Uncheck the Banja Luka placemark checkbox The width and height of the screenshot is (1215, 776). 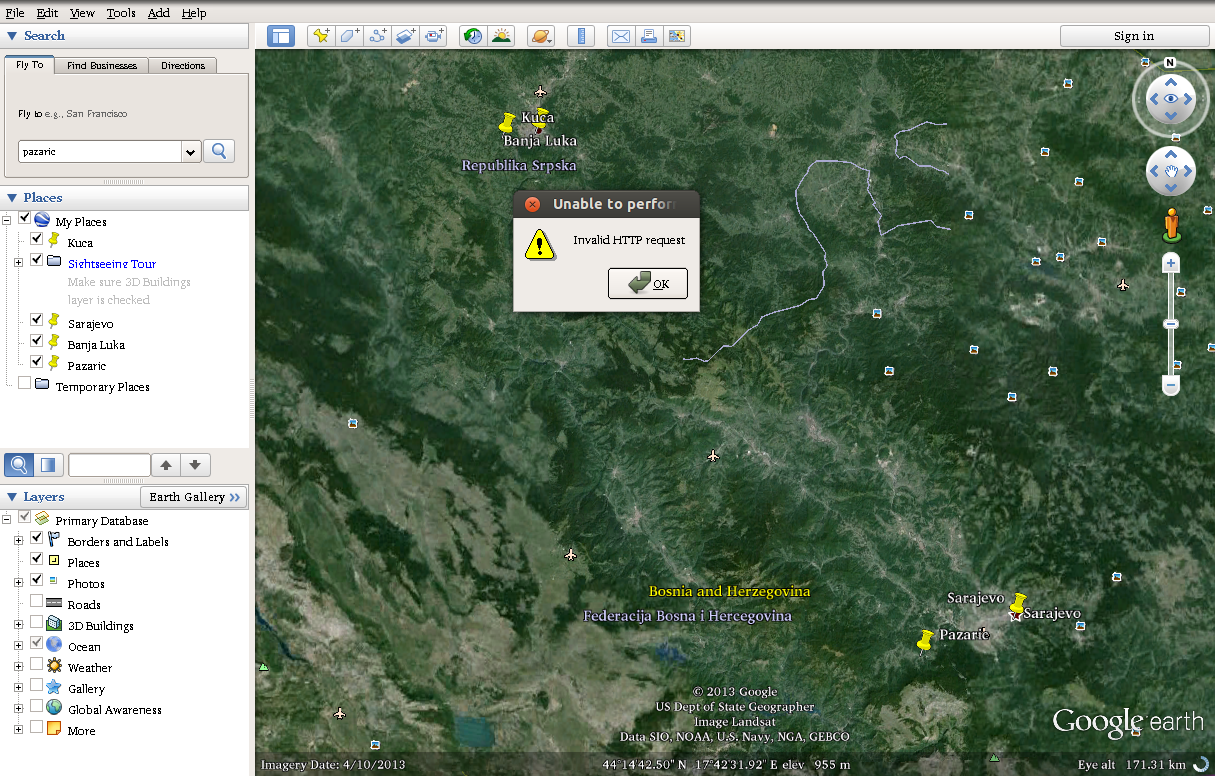click(37, 343)
